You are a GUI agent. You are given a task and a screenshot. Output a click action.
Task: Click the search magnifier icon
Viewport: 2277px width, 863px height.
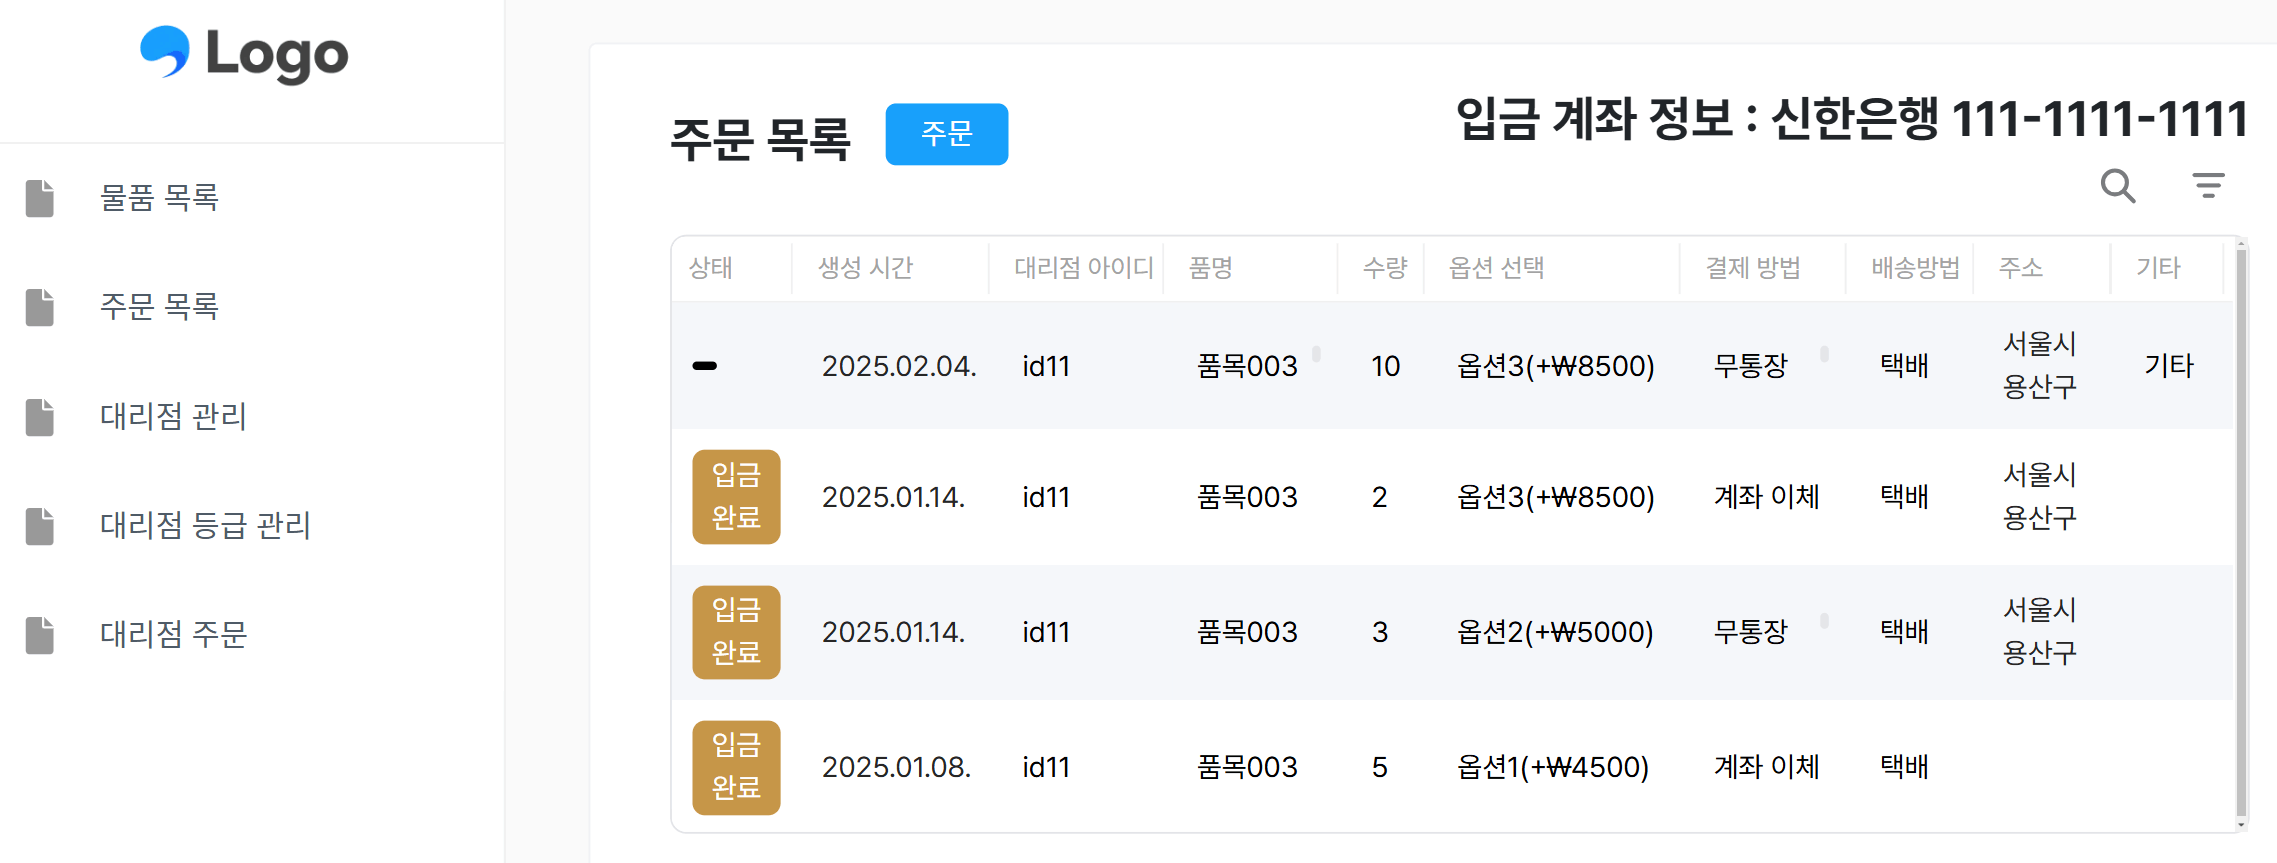pos(2118,186)
